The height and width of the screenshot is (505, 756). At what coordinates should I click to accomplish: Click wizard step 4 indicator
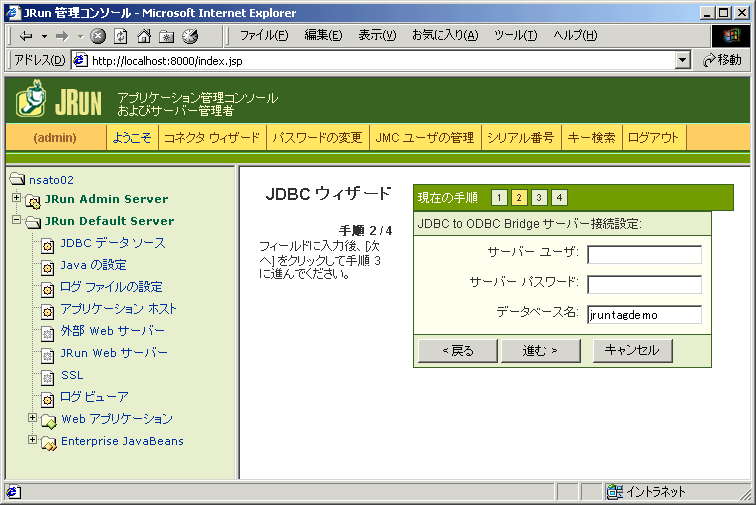point(559,197)
